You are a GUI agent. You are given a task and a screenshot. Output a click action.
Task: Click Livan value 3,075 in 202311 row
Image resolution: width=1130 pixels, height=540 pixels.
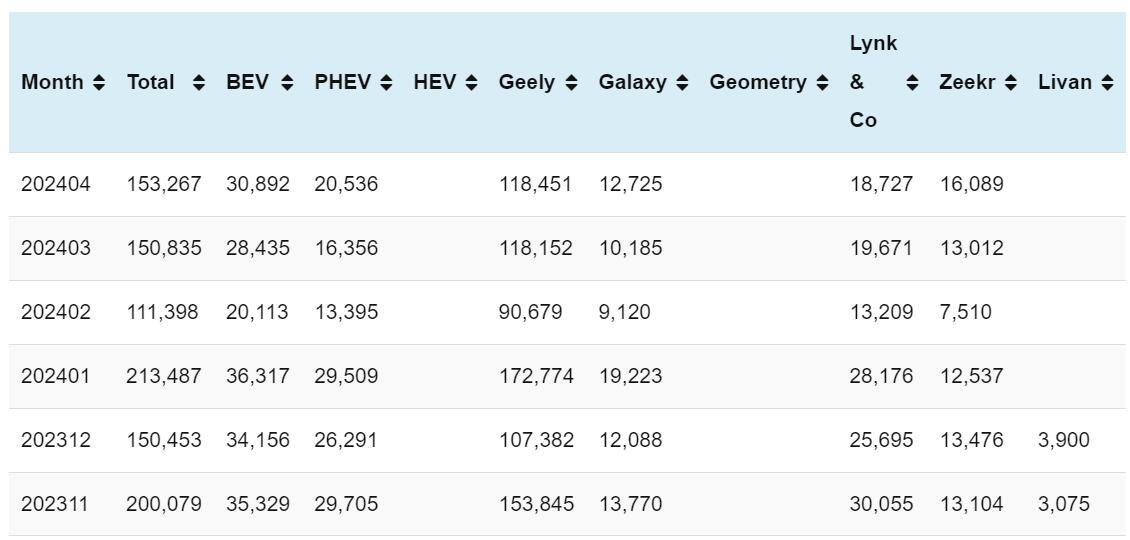1064,504
